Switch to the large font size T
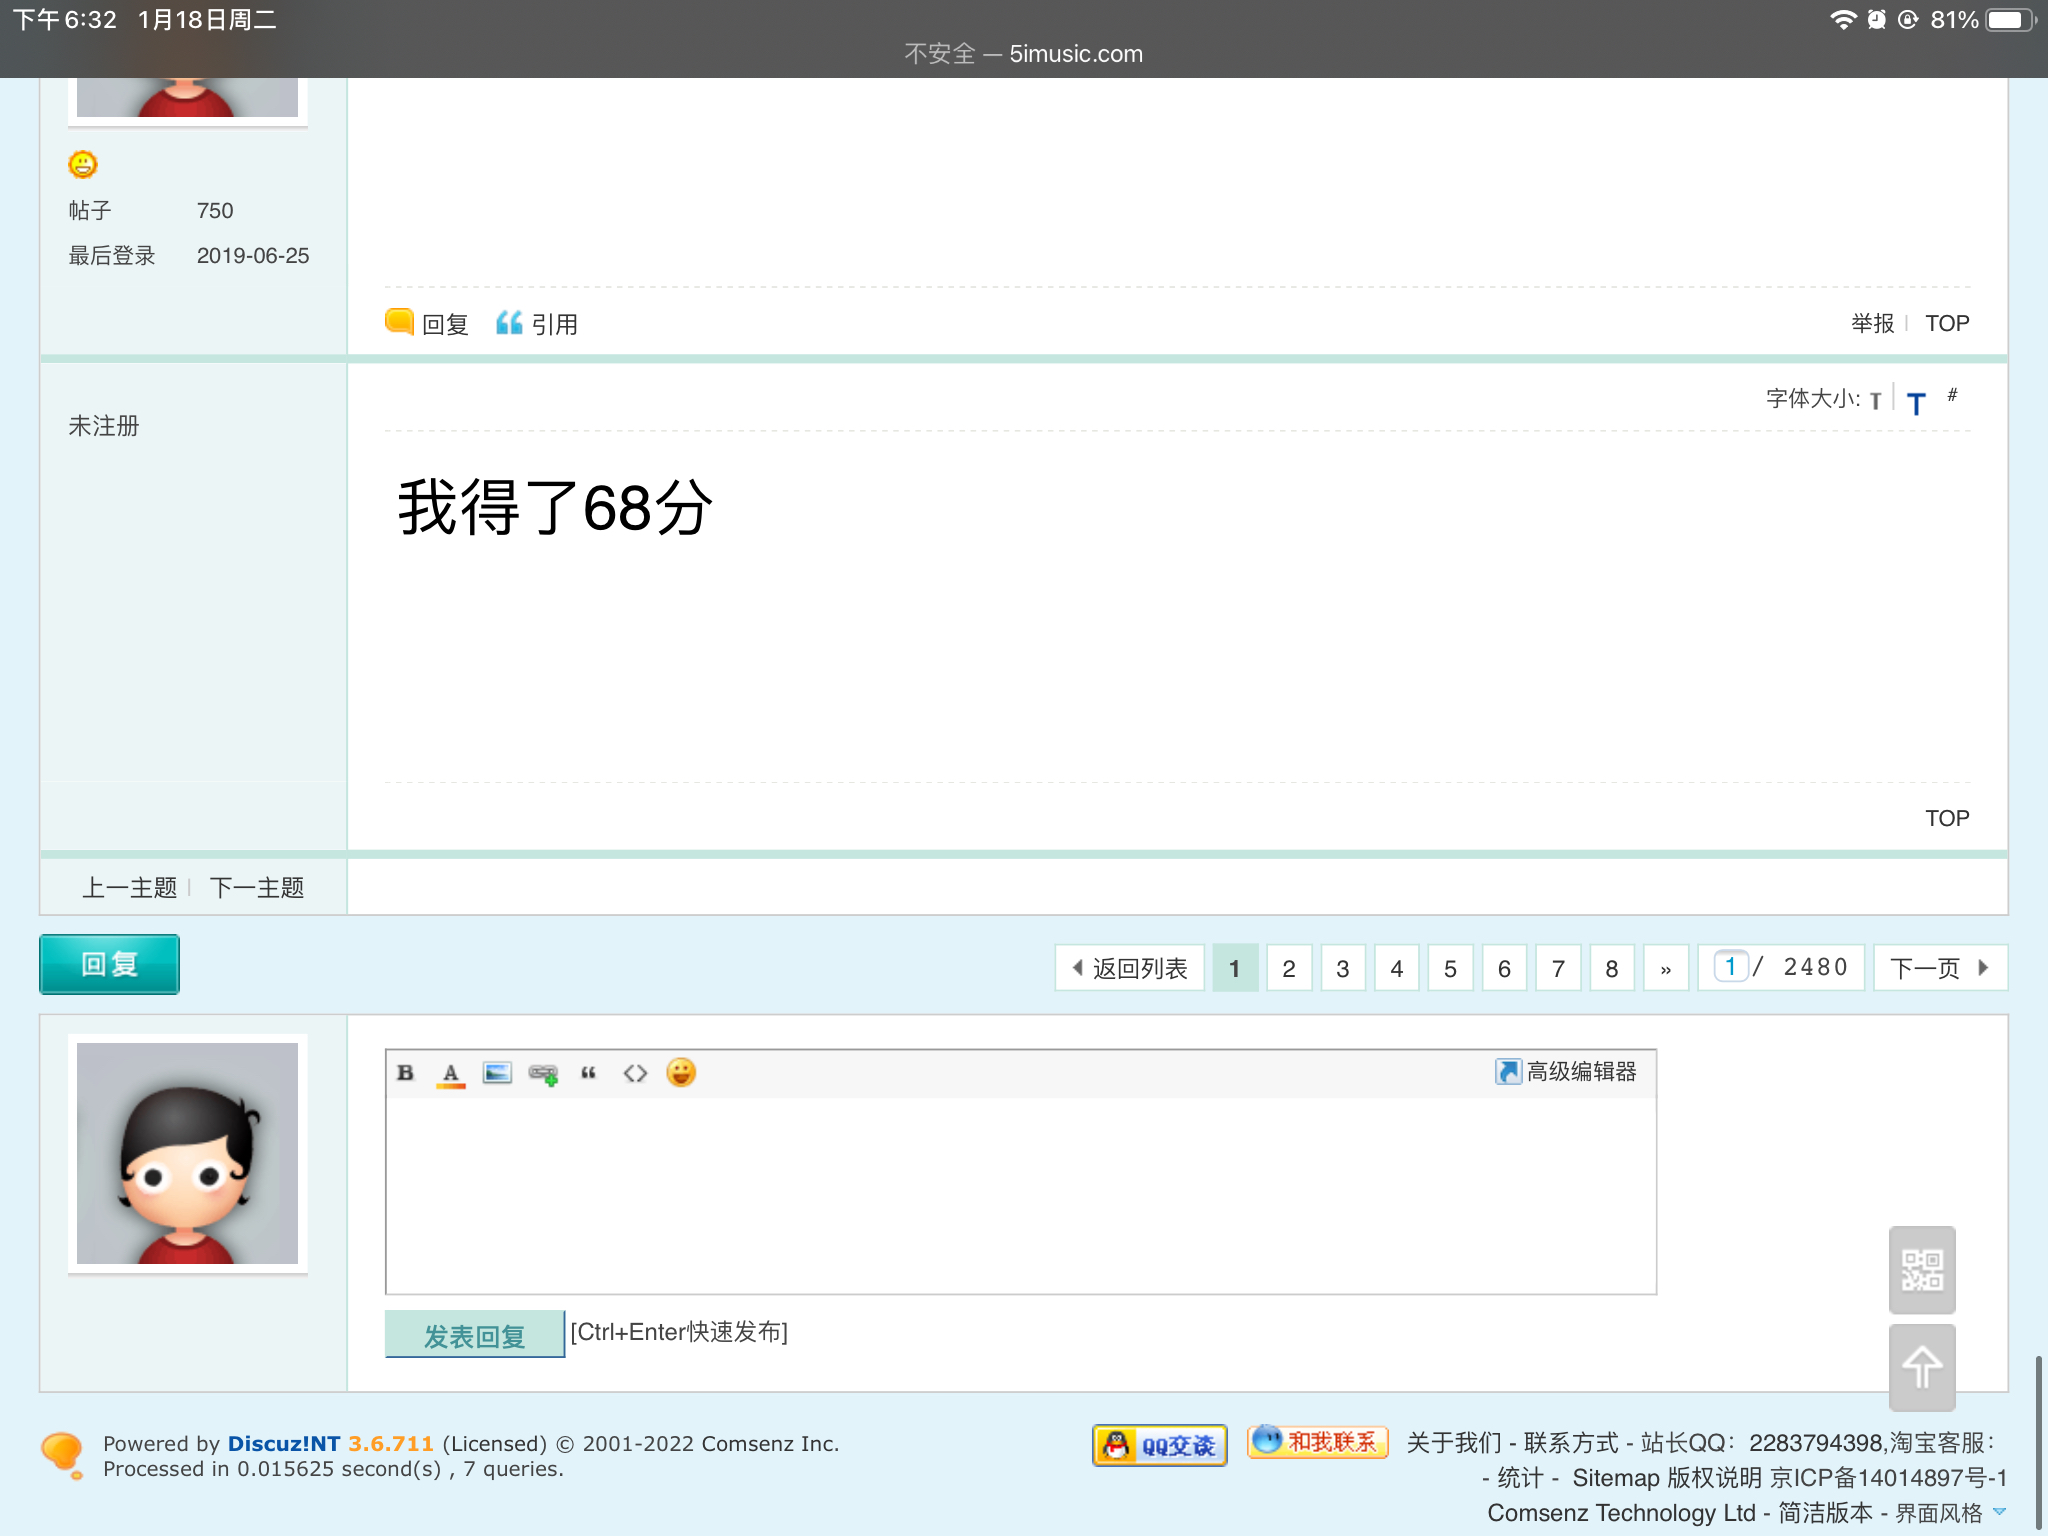Viewport: 2048px width, 1536px height. pyautogui.click(x=1916, y=403)
